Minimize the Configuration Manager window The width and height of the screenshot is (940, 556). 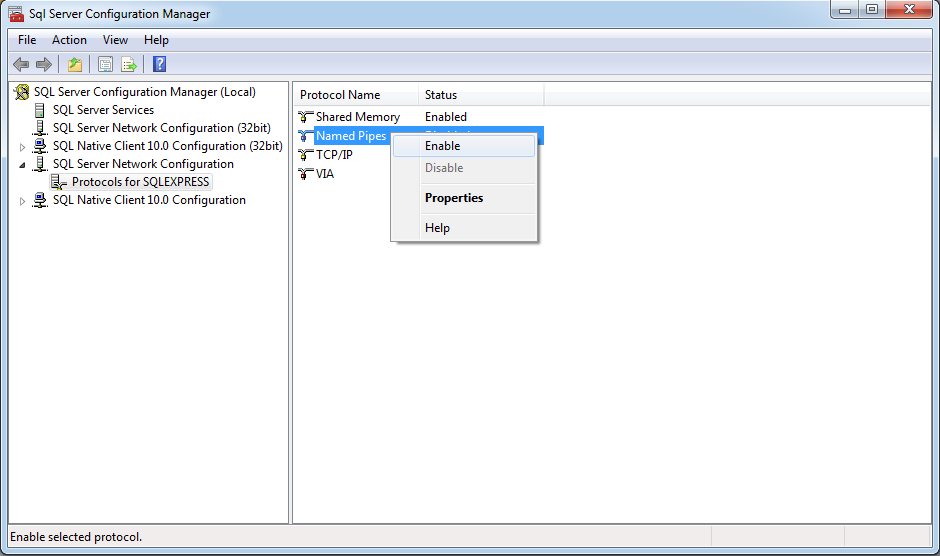click(x=845, y=10)
